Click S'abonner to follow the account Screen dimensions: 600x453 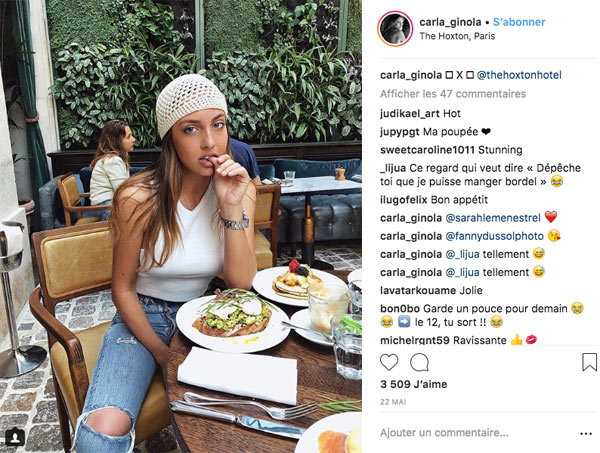(519, 22)
